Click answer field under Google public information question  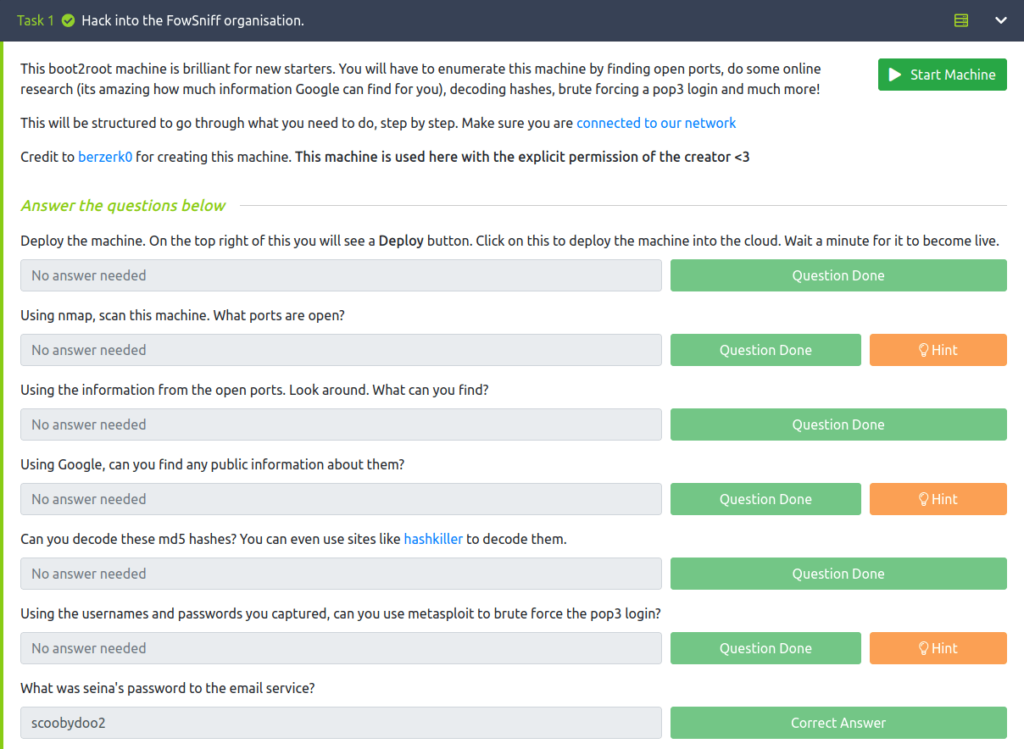tap(341, 499)
